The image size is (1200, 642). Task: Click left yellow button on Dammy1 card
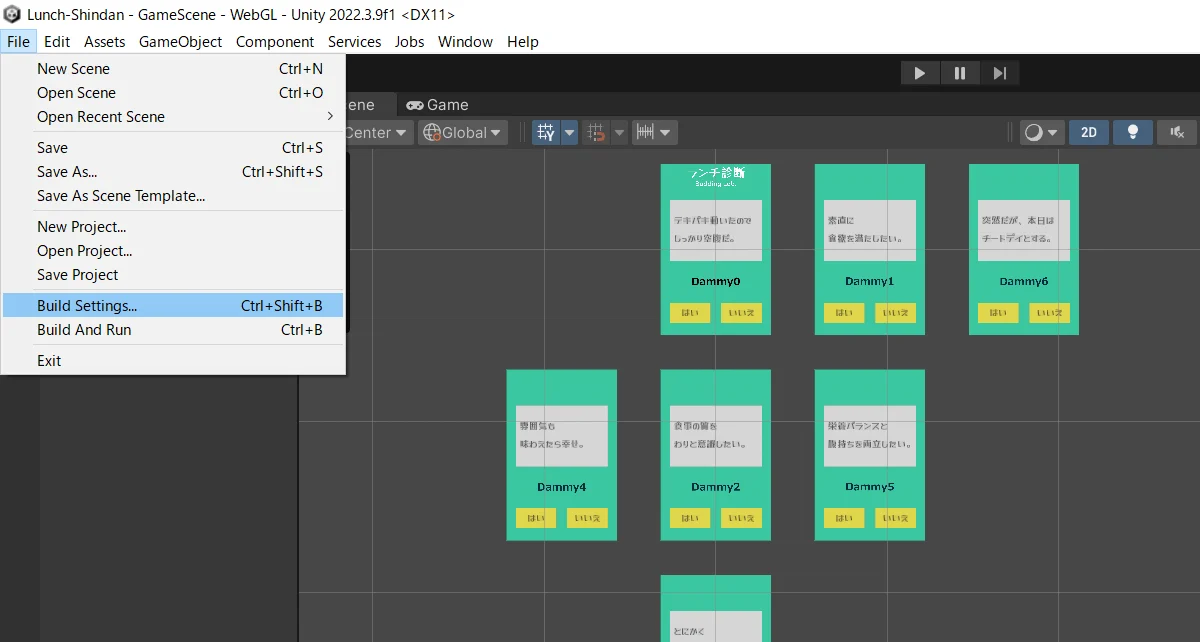[x=844, y=313]
